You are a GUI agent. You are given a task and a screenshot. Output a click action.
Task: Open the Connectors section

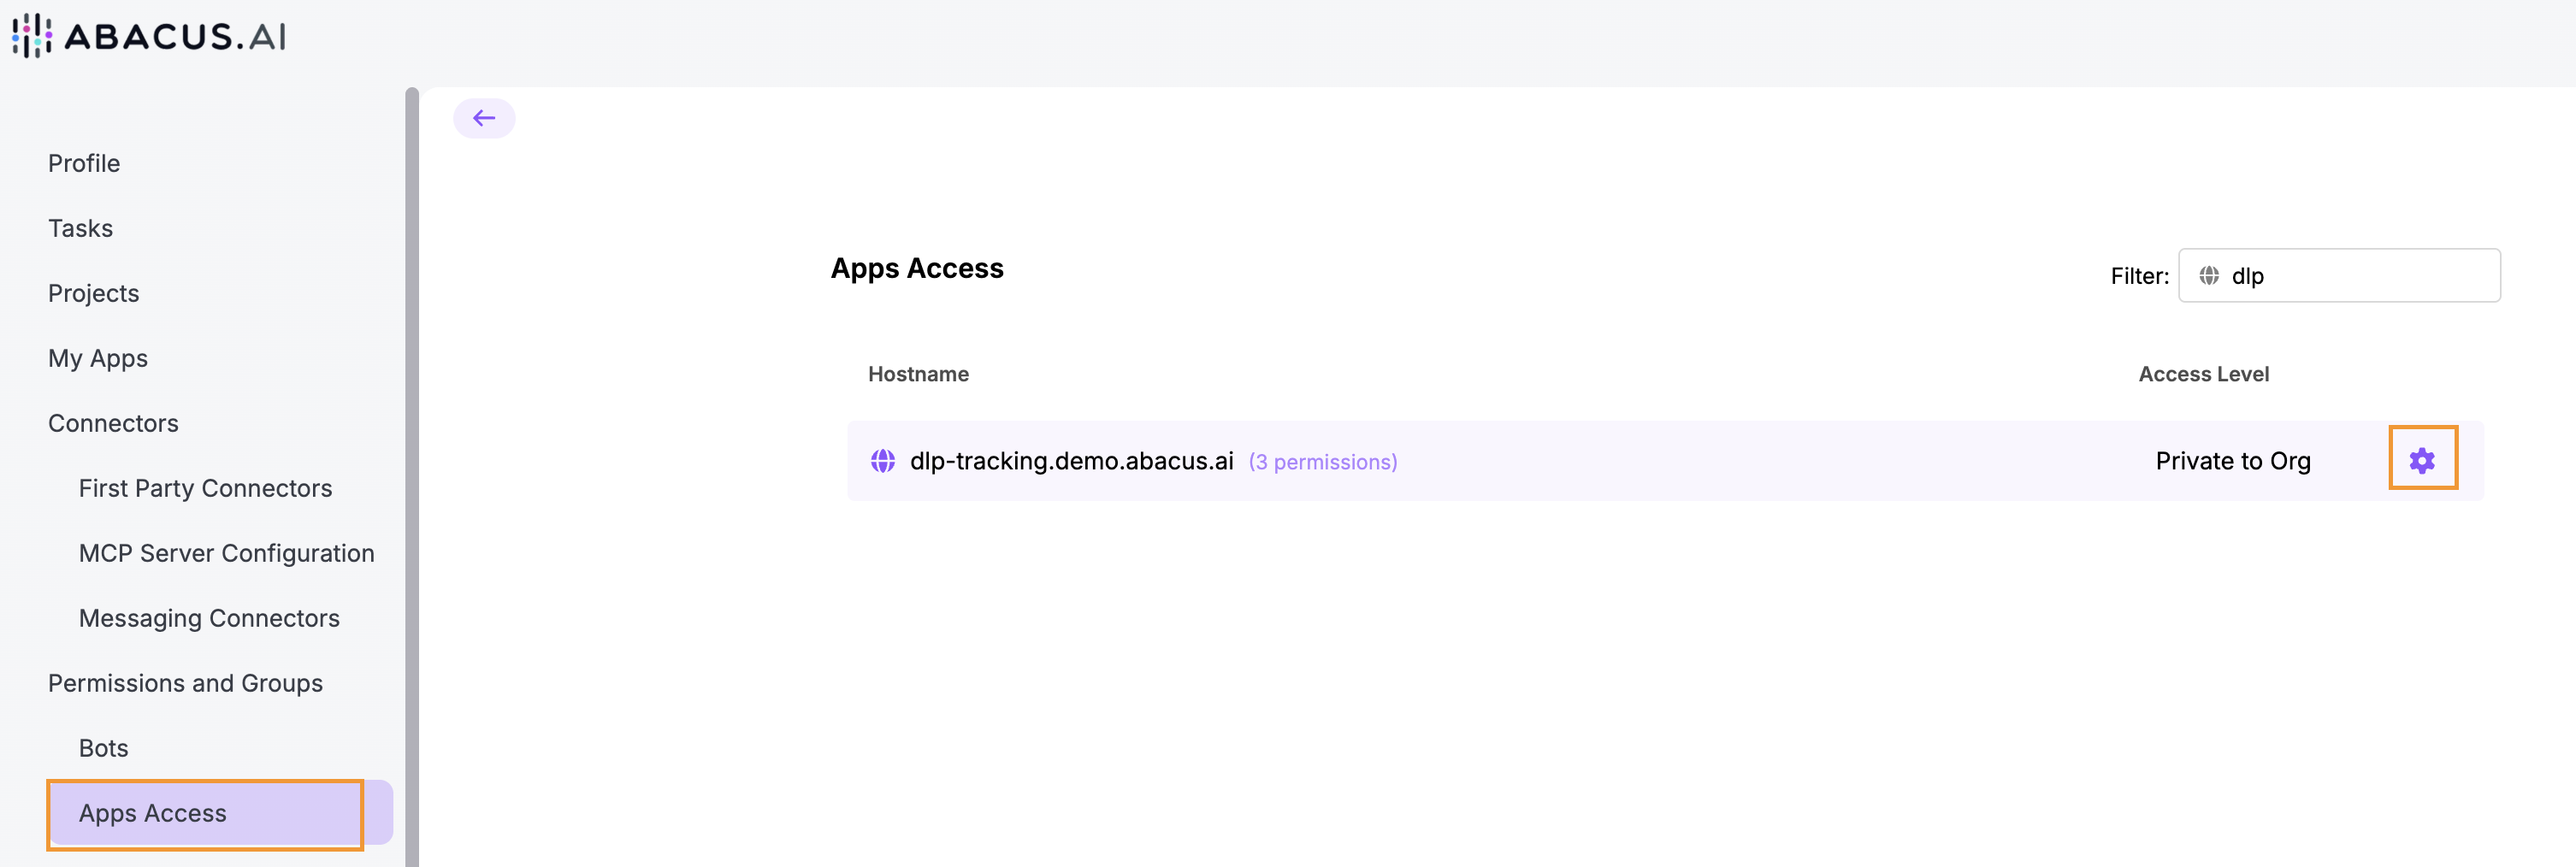(x=114, y=423)
